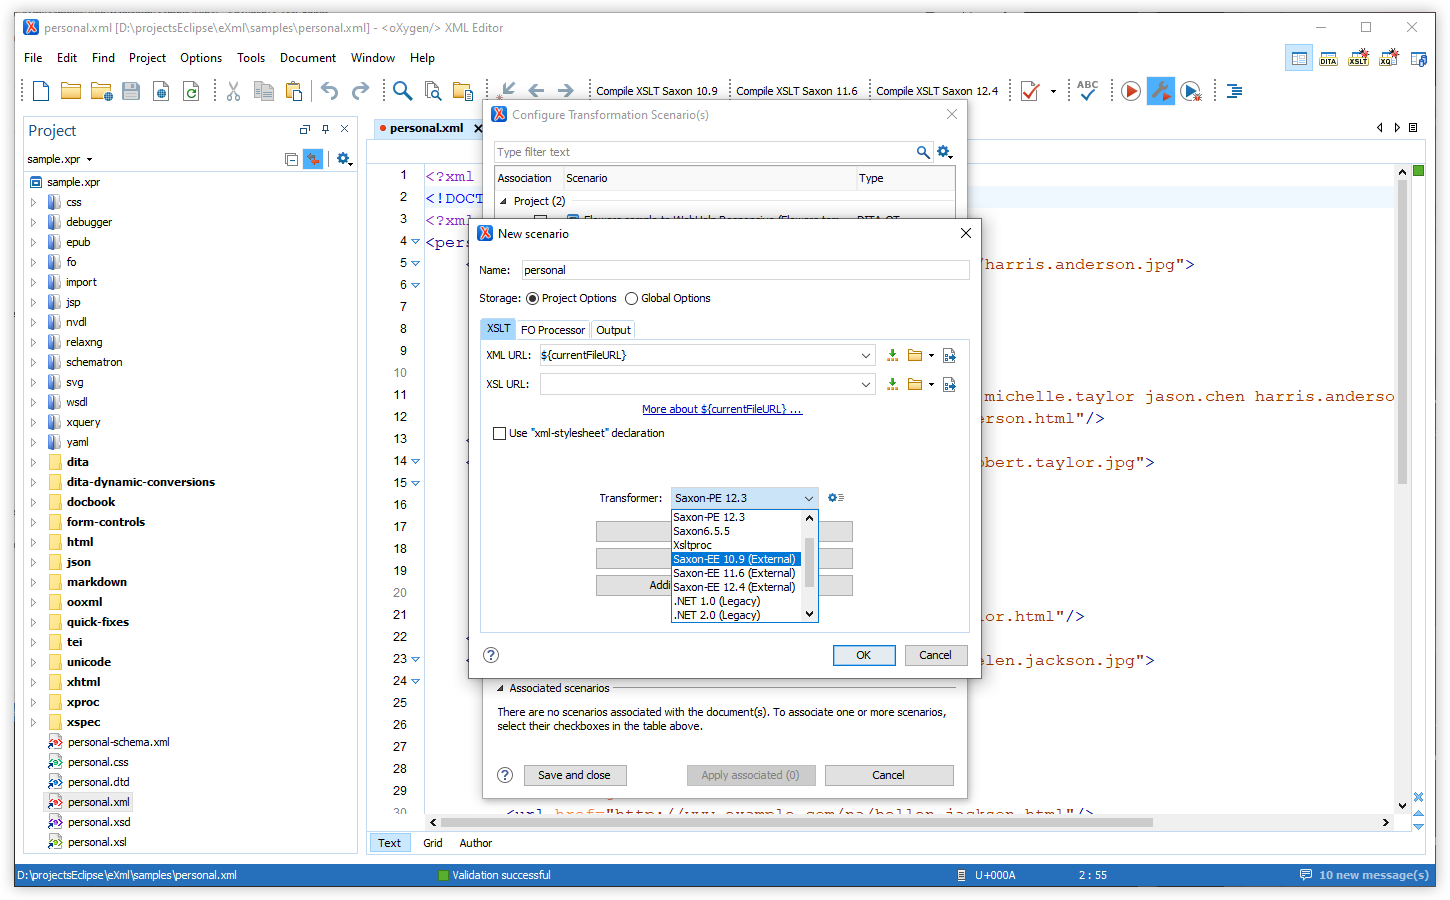Click Save and close button

(574, 775)
